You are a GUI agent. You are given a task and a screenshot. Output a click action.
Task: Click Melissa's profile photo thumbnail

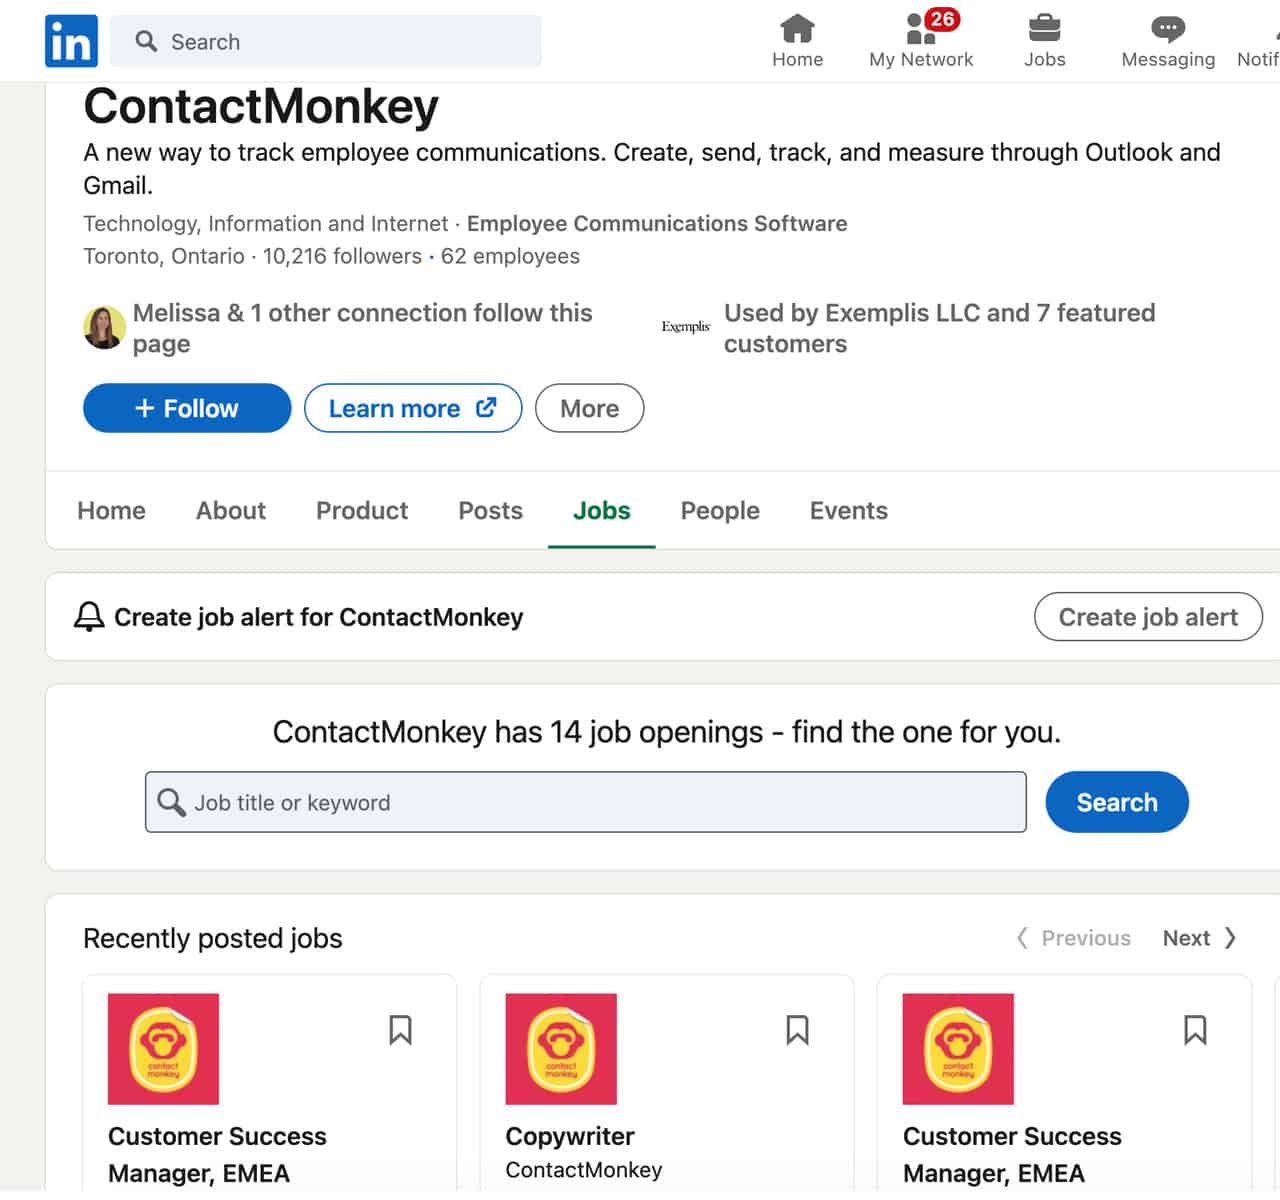104,328
